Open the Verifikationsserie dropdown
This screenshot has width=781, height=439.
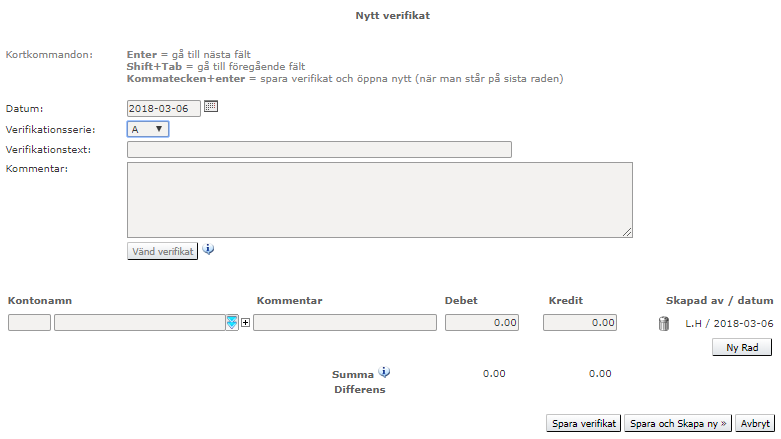tap(148, 129)
